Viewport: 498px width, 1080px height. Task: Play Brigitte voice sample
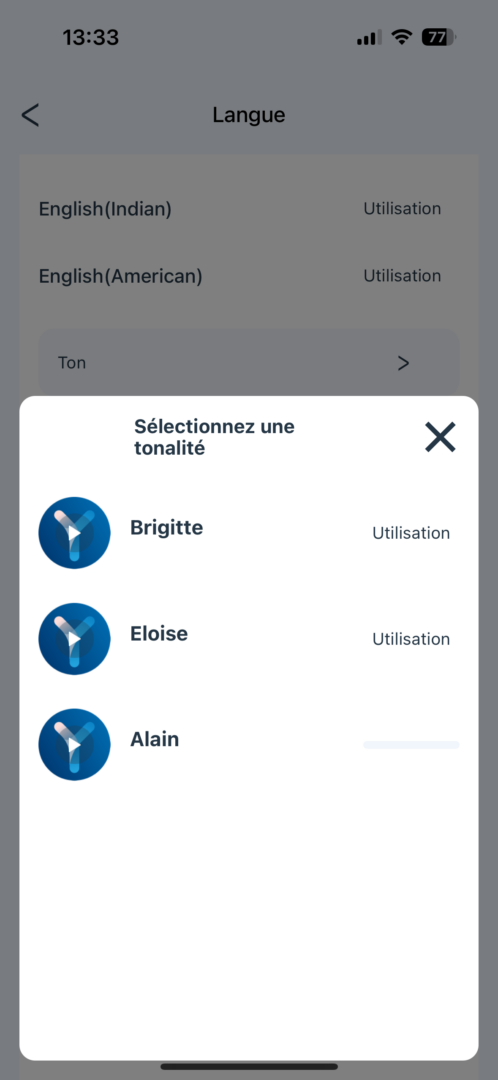tap(74, 532)
